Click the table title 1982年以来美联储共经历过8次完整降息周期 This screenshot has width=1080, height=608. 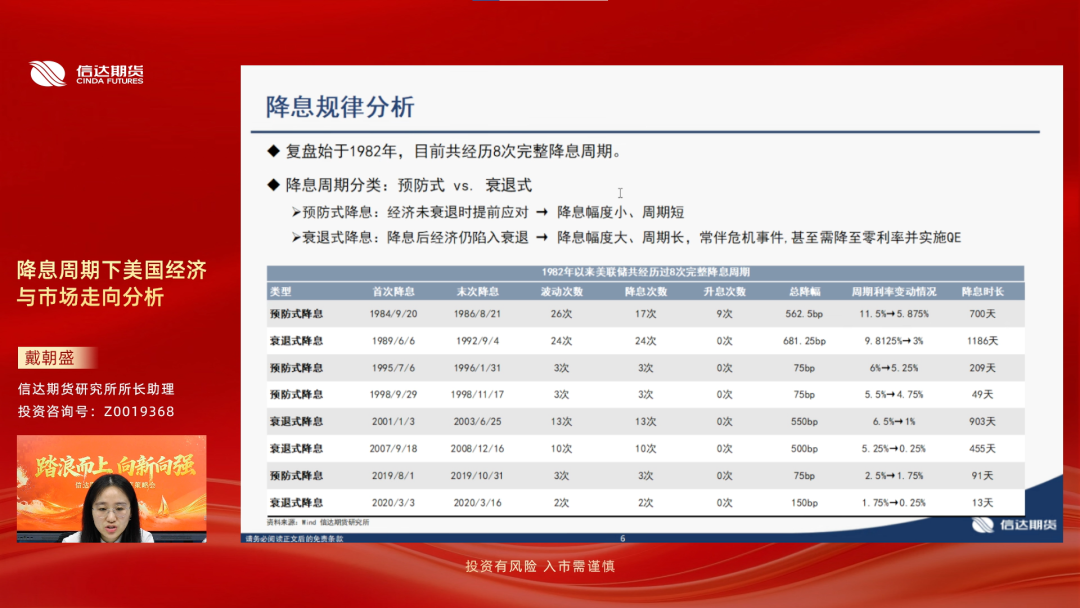[645, 272]
